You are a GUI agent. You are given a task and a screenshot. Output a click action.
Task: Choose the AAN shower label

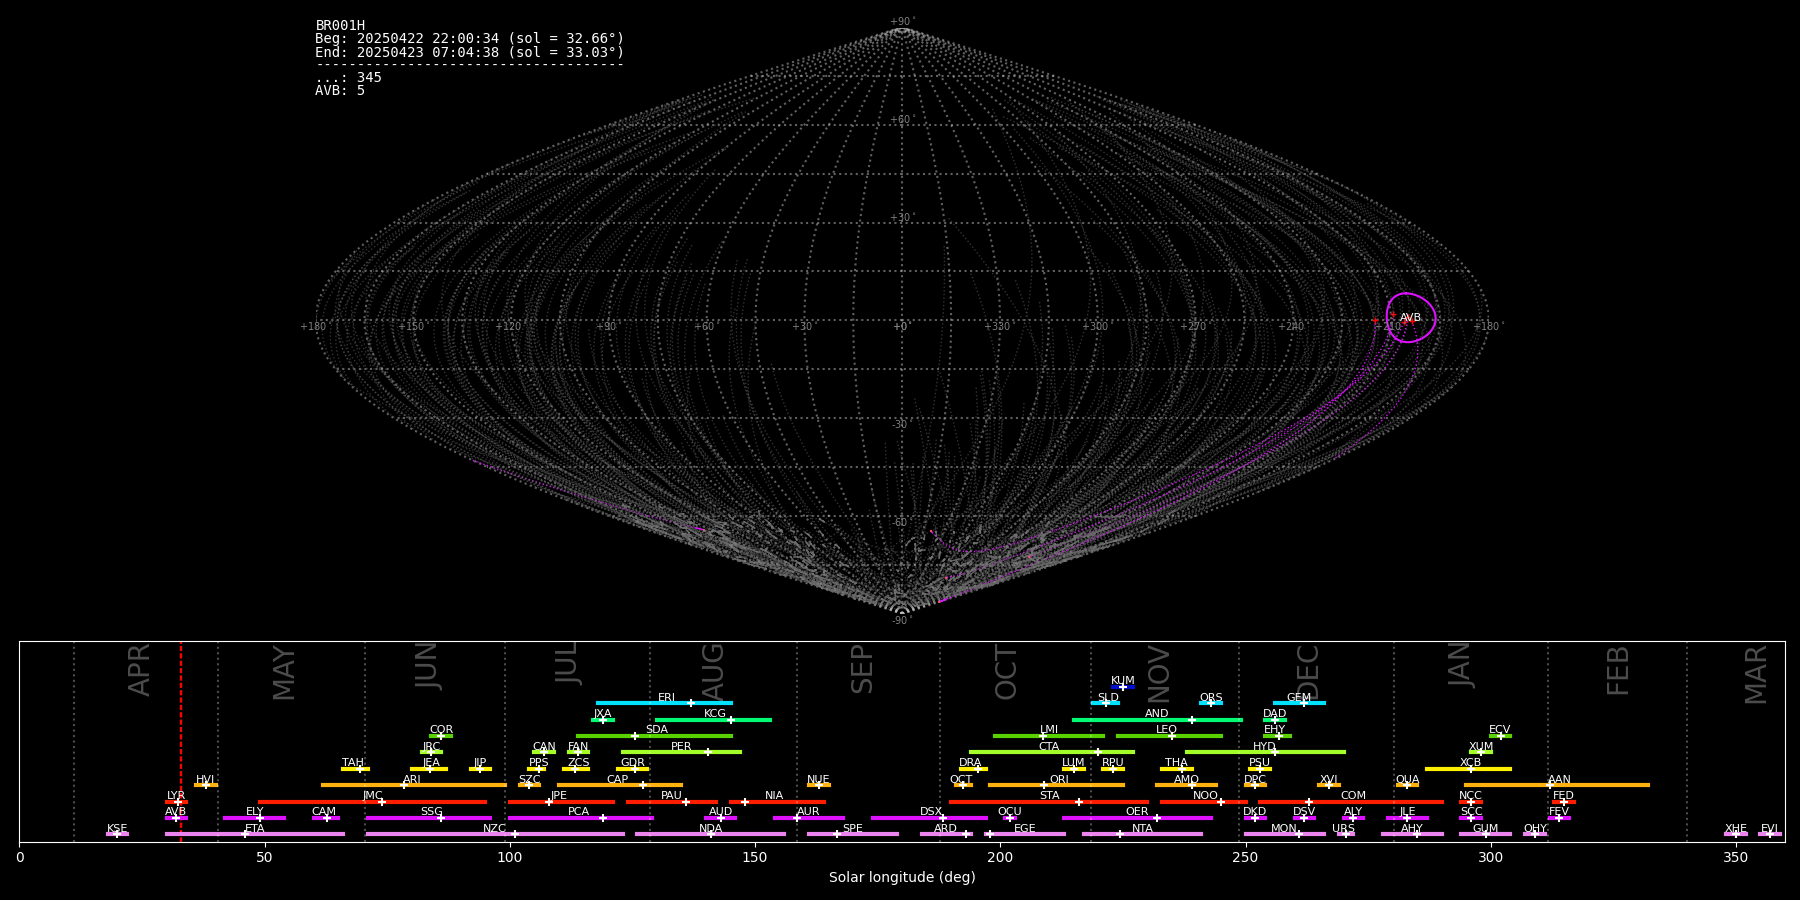[1560, 780]
